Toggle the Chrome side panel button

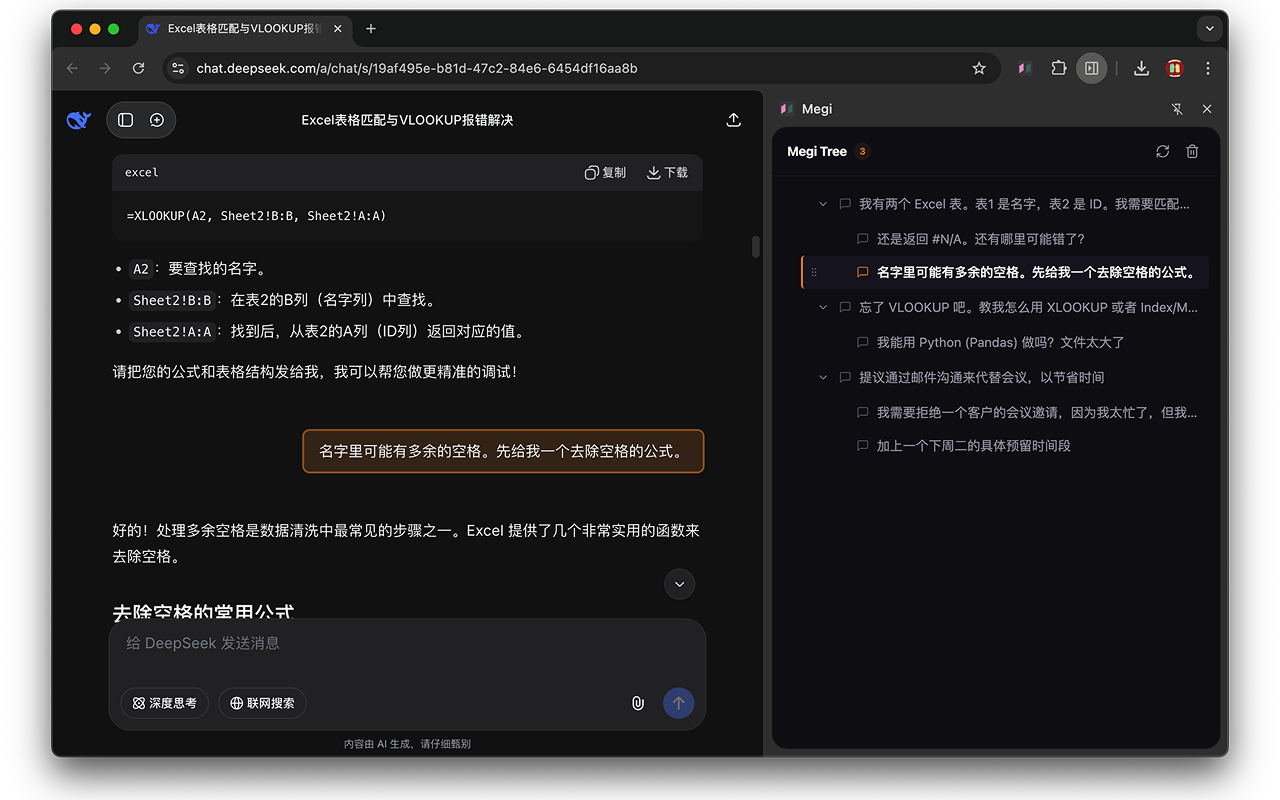coord(1092,68)
